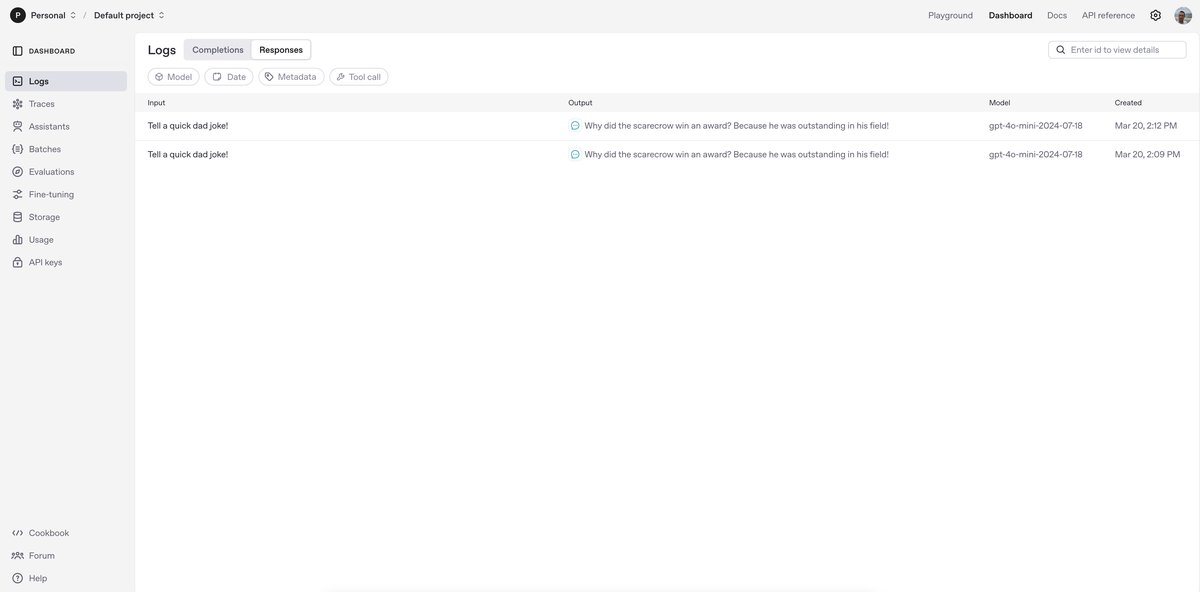
Task: Click the Fine-tuning icon
Action: pos(18,194)
